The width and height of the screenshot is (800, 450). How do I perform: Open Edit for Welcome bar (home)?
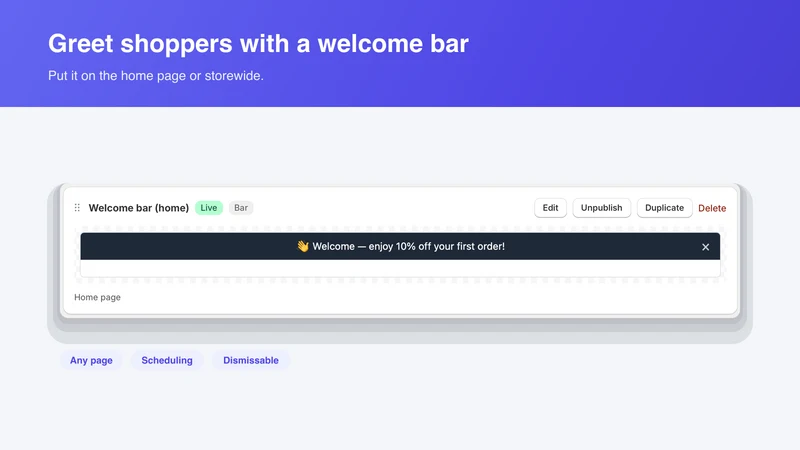point(550,208)
